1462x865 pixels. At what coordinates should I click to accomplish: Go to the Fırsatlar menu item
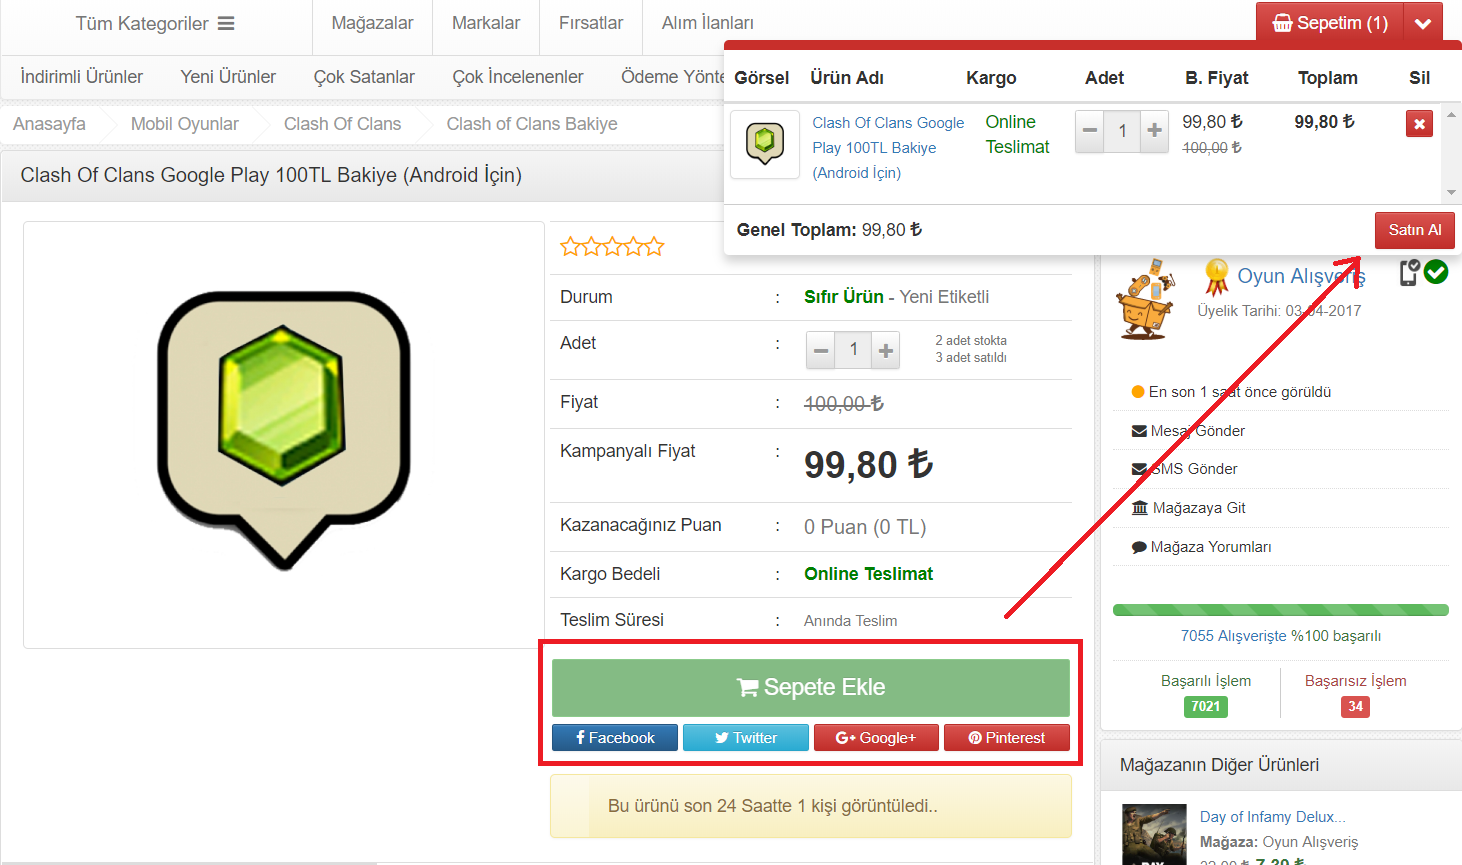point(591,23)
